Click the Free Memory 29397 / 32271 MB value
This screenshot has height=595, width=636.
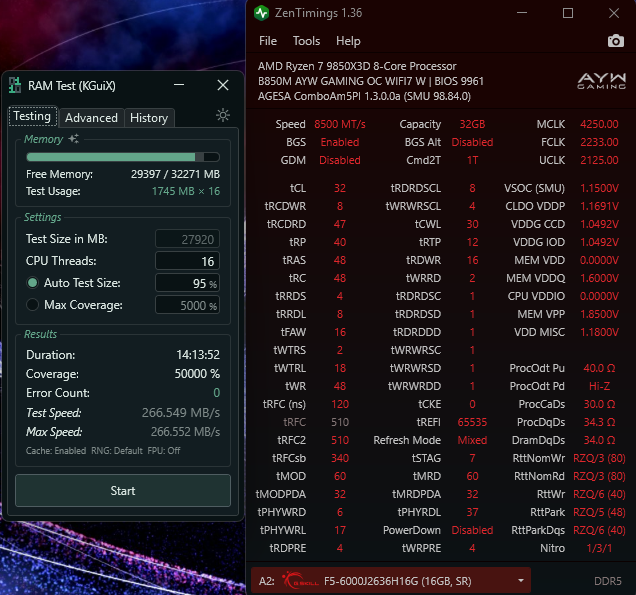175,174
